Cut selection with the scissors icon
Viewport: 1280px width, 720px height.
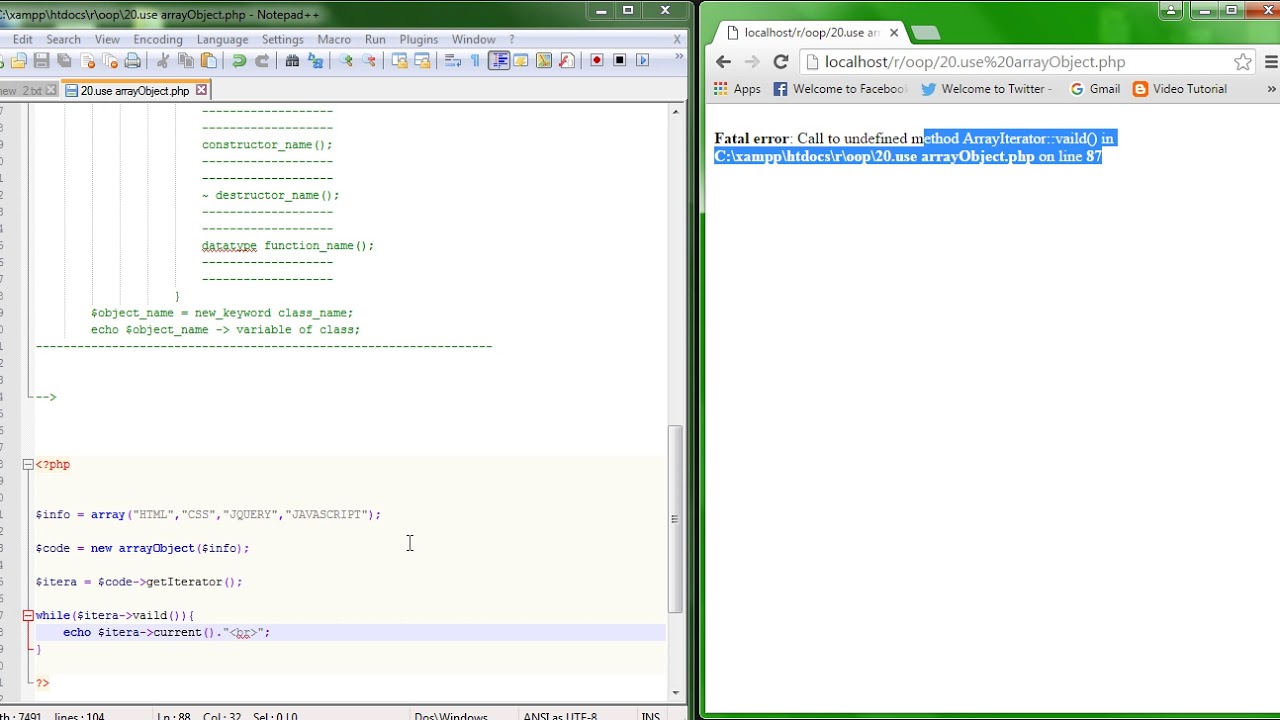pyautogui.click(x=162, y=60)
